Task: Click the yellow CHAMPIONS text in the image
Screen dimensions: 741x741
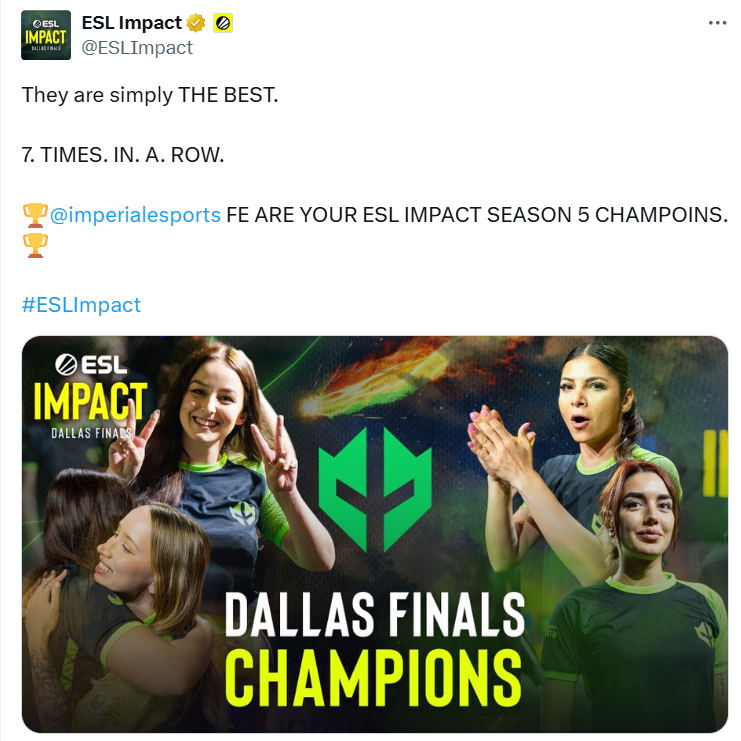Action: [x=373, y=677]
